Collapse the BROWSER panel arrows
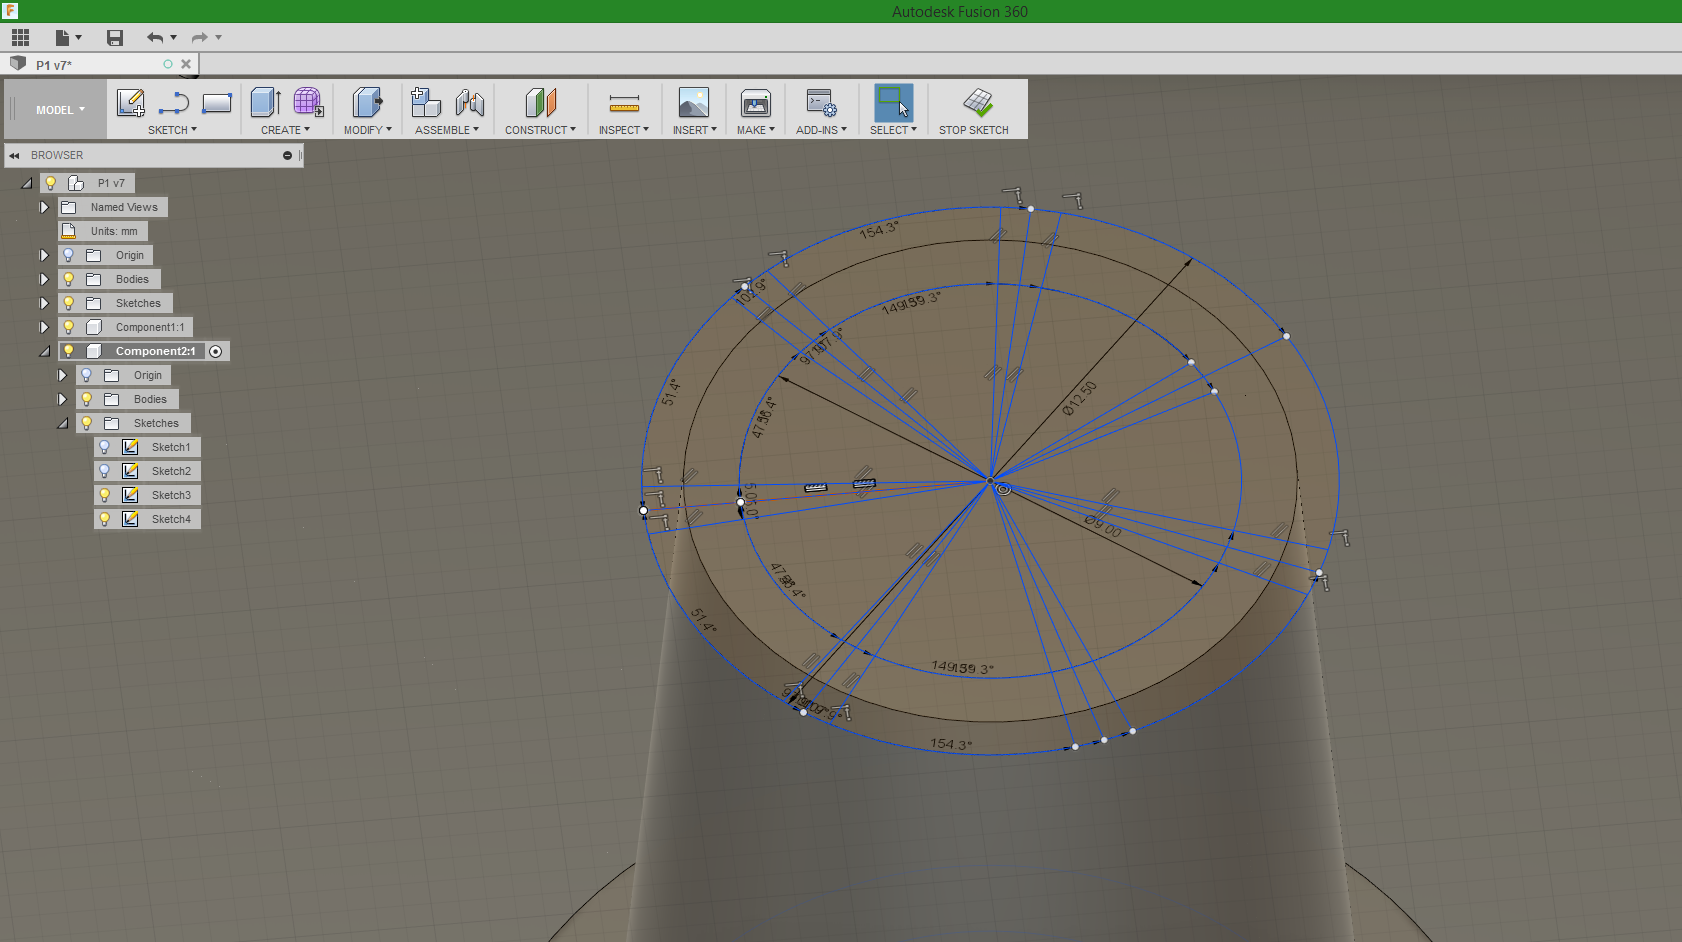This screenshot has height=942, width=1682. coord(14,155)
